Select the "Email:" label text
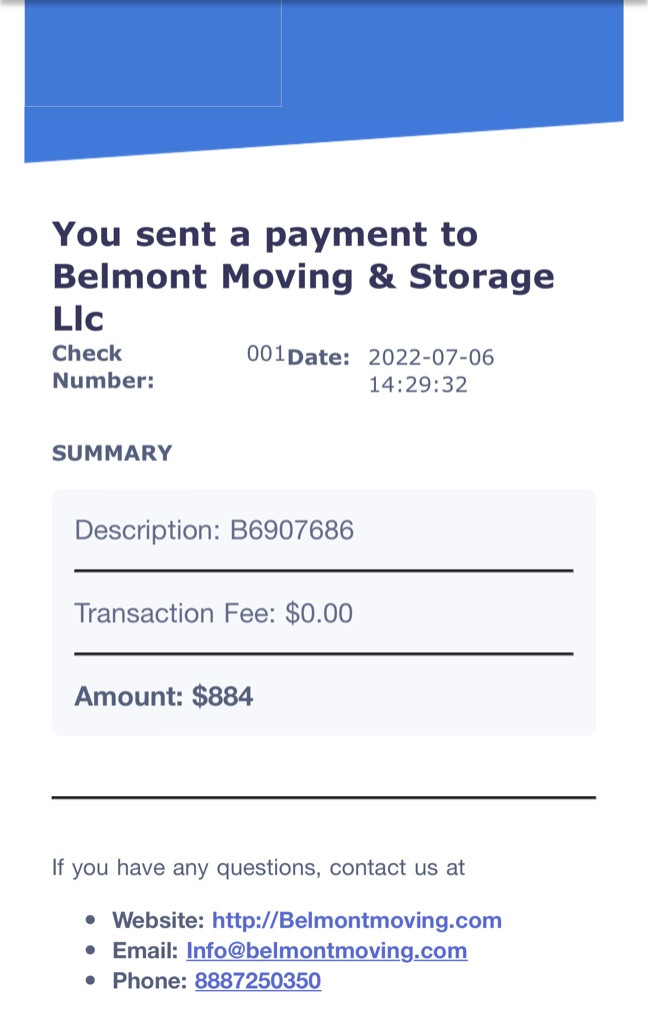 tap(145, 950)
